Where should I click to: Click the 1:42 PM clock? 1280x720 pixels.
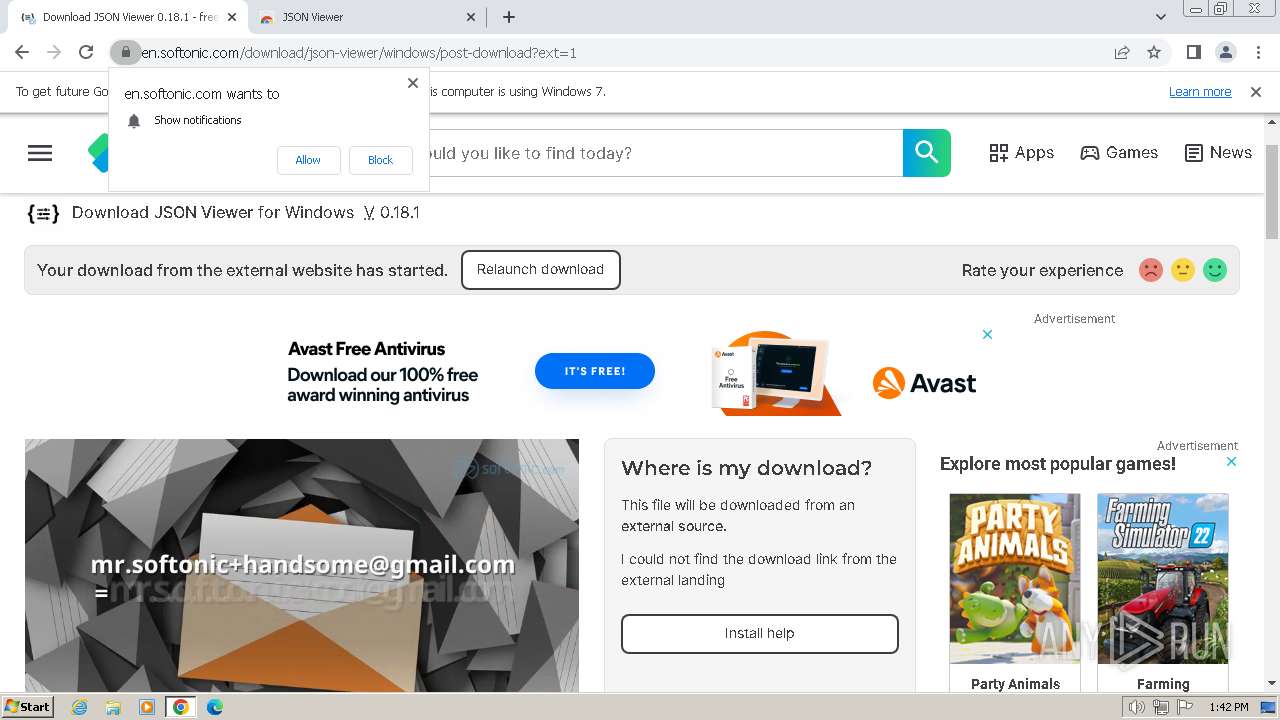(1229, 707)
